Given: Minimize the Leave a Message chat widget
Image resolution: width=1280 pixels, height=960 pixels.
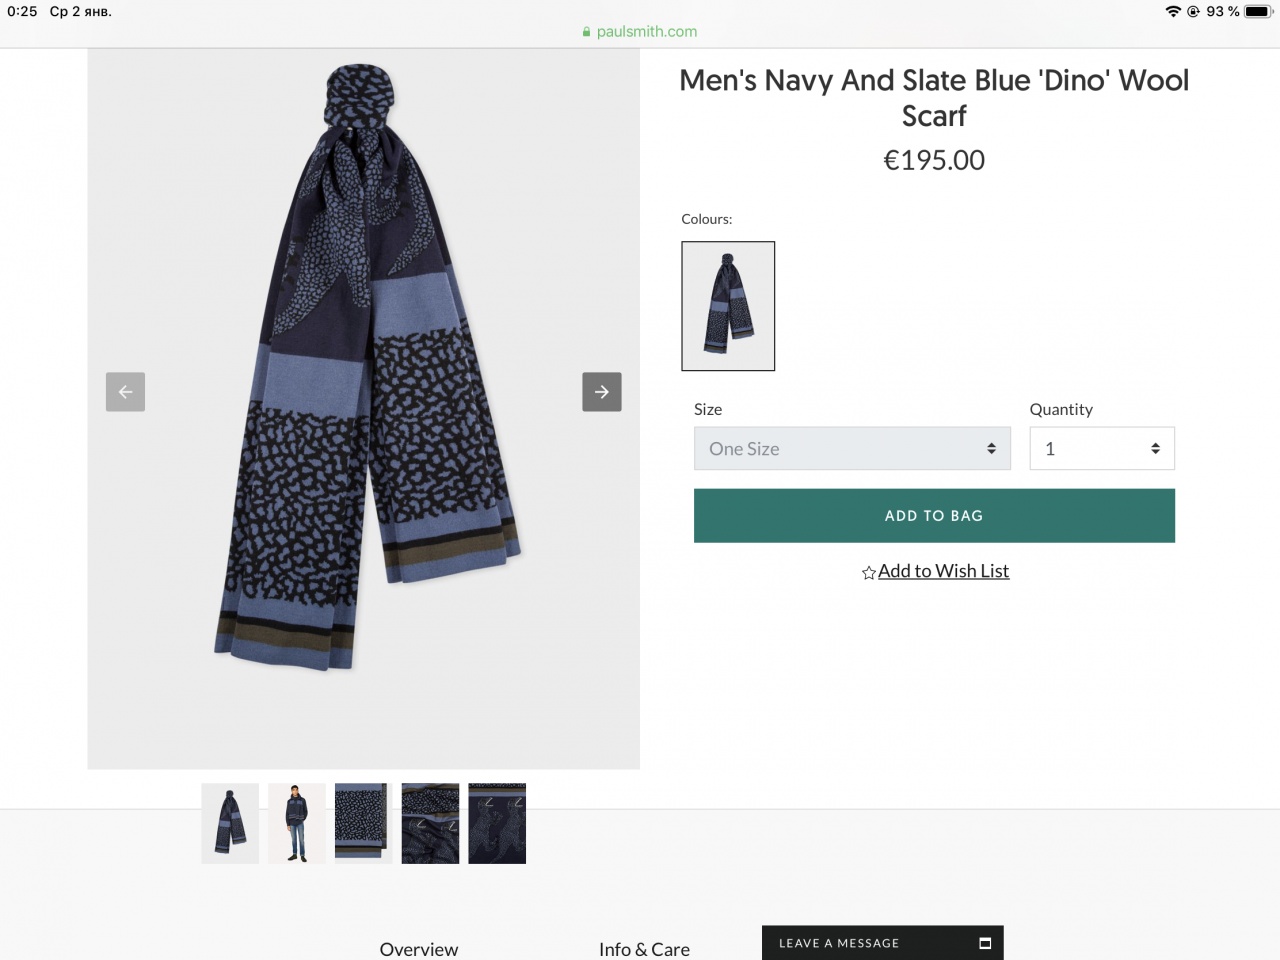Looking at the screenshot, I should click(985, 943).
